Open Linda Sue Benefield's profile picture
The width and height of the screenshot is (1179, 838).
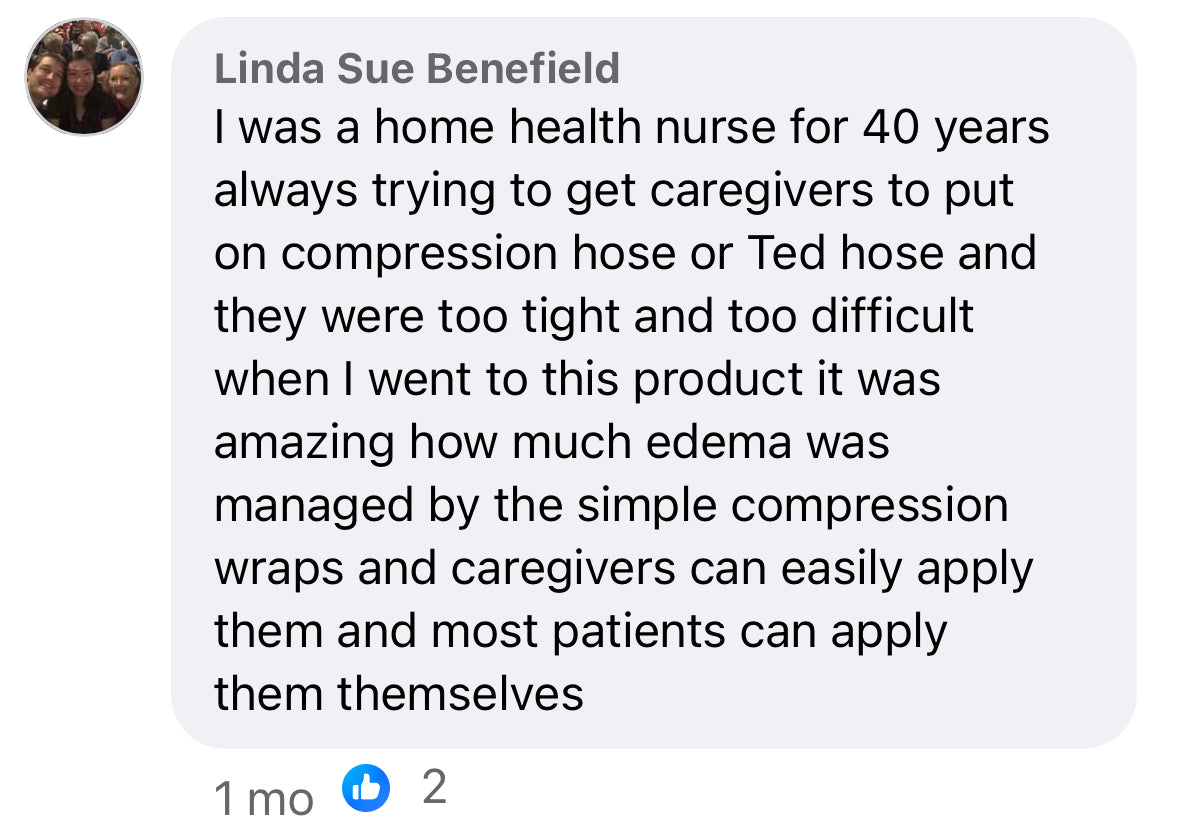[84, 77]
